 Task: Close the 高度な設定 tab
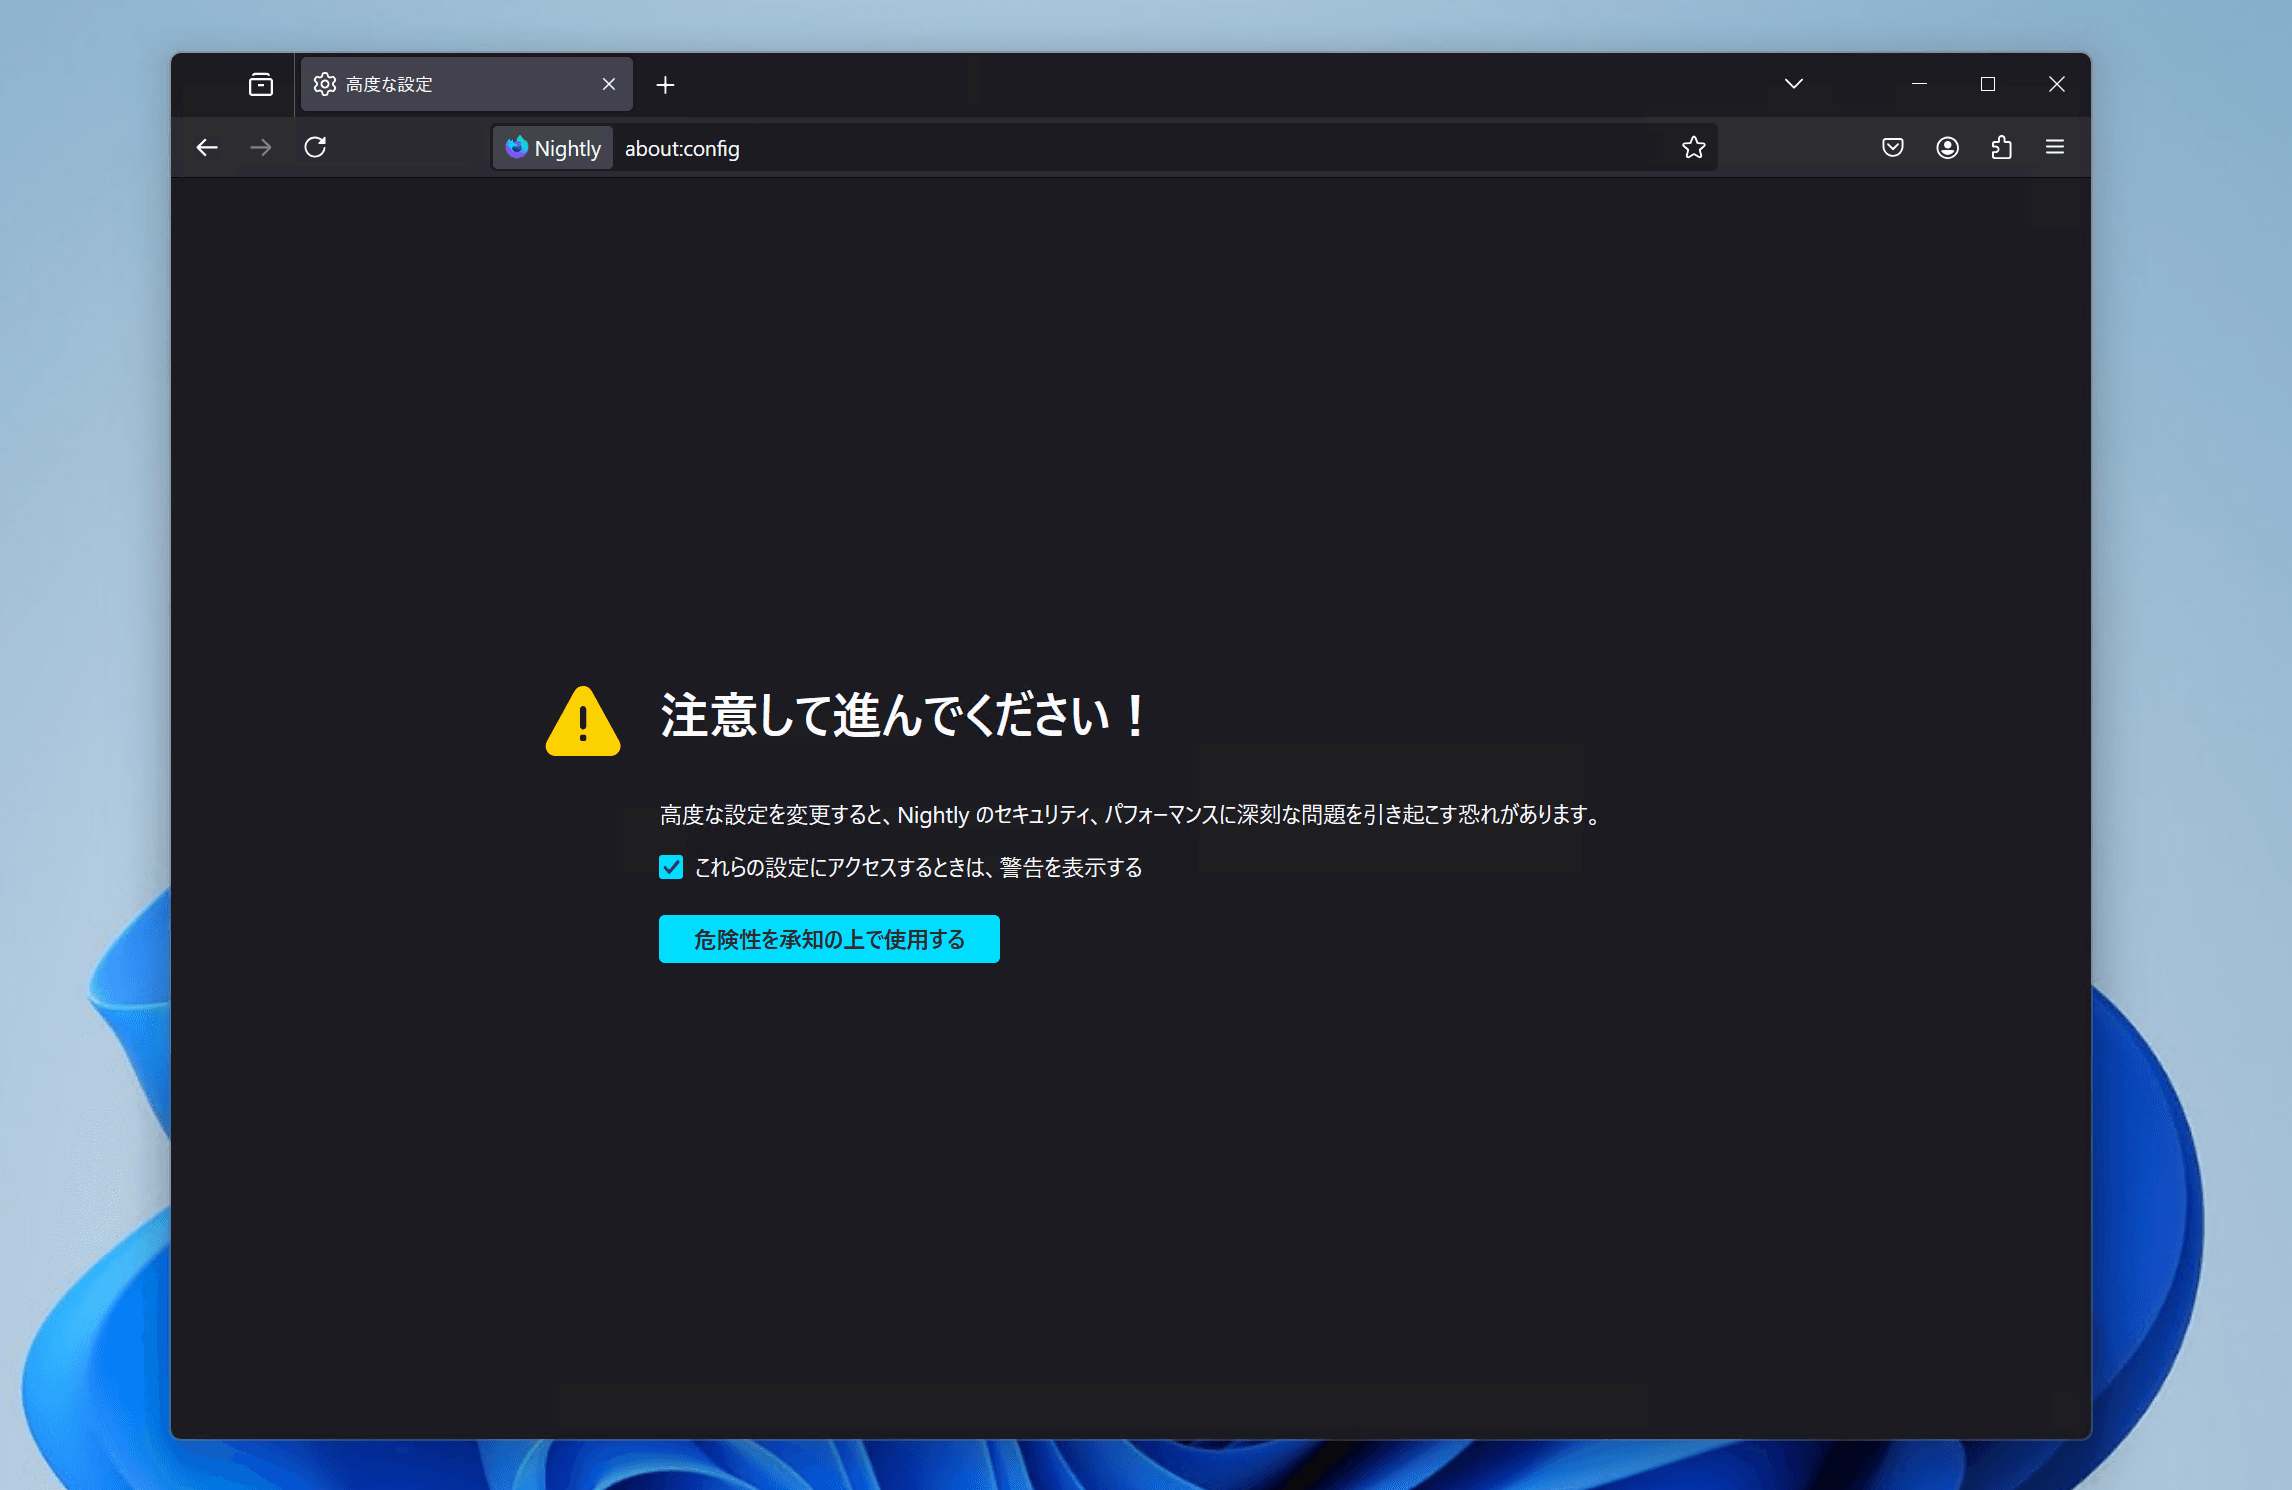click(609, 85)
